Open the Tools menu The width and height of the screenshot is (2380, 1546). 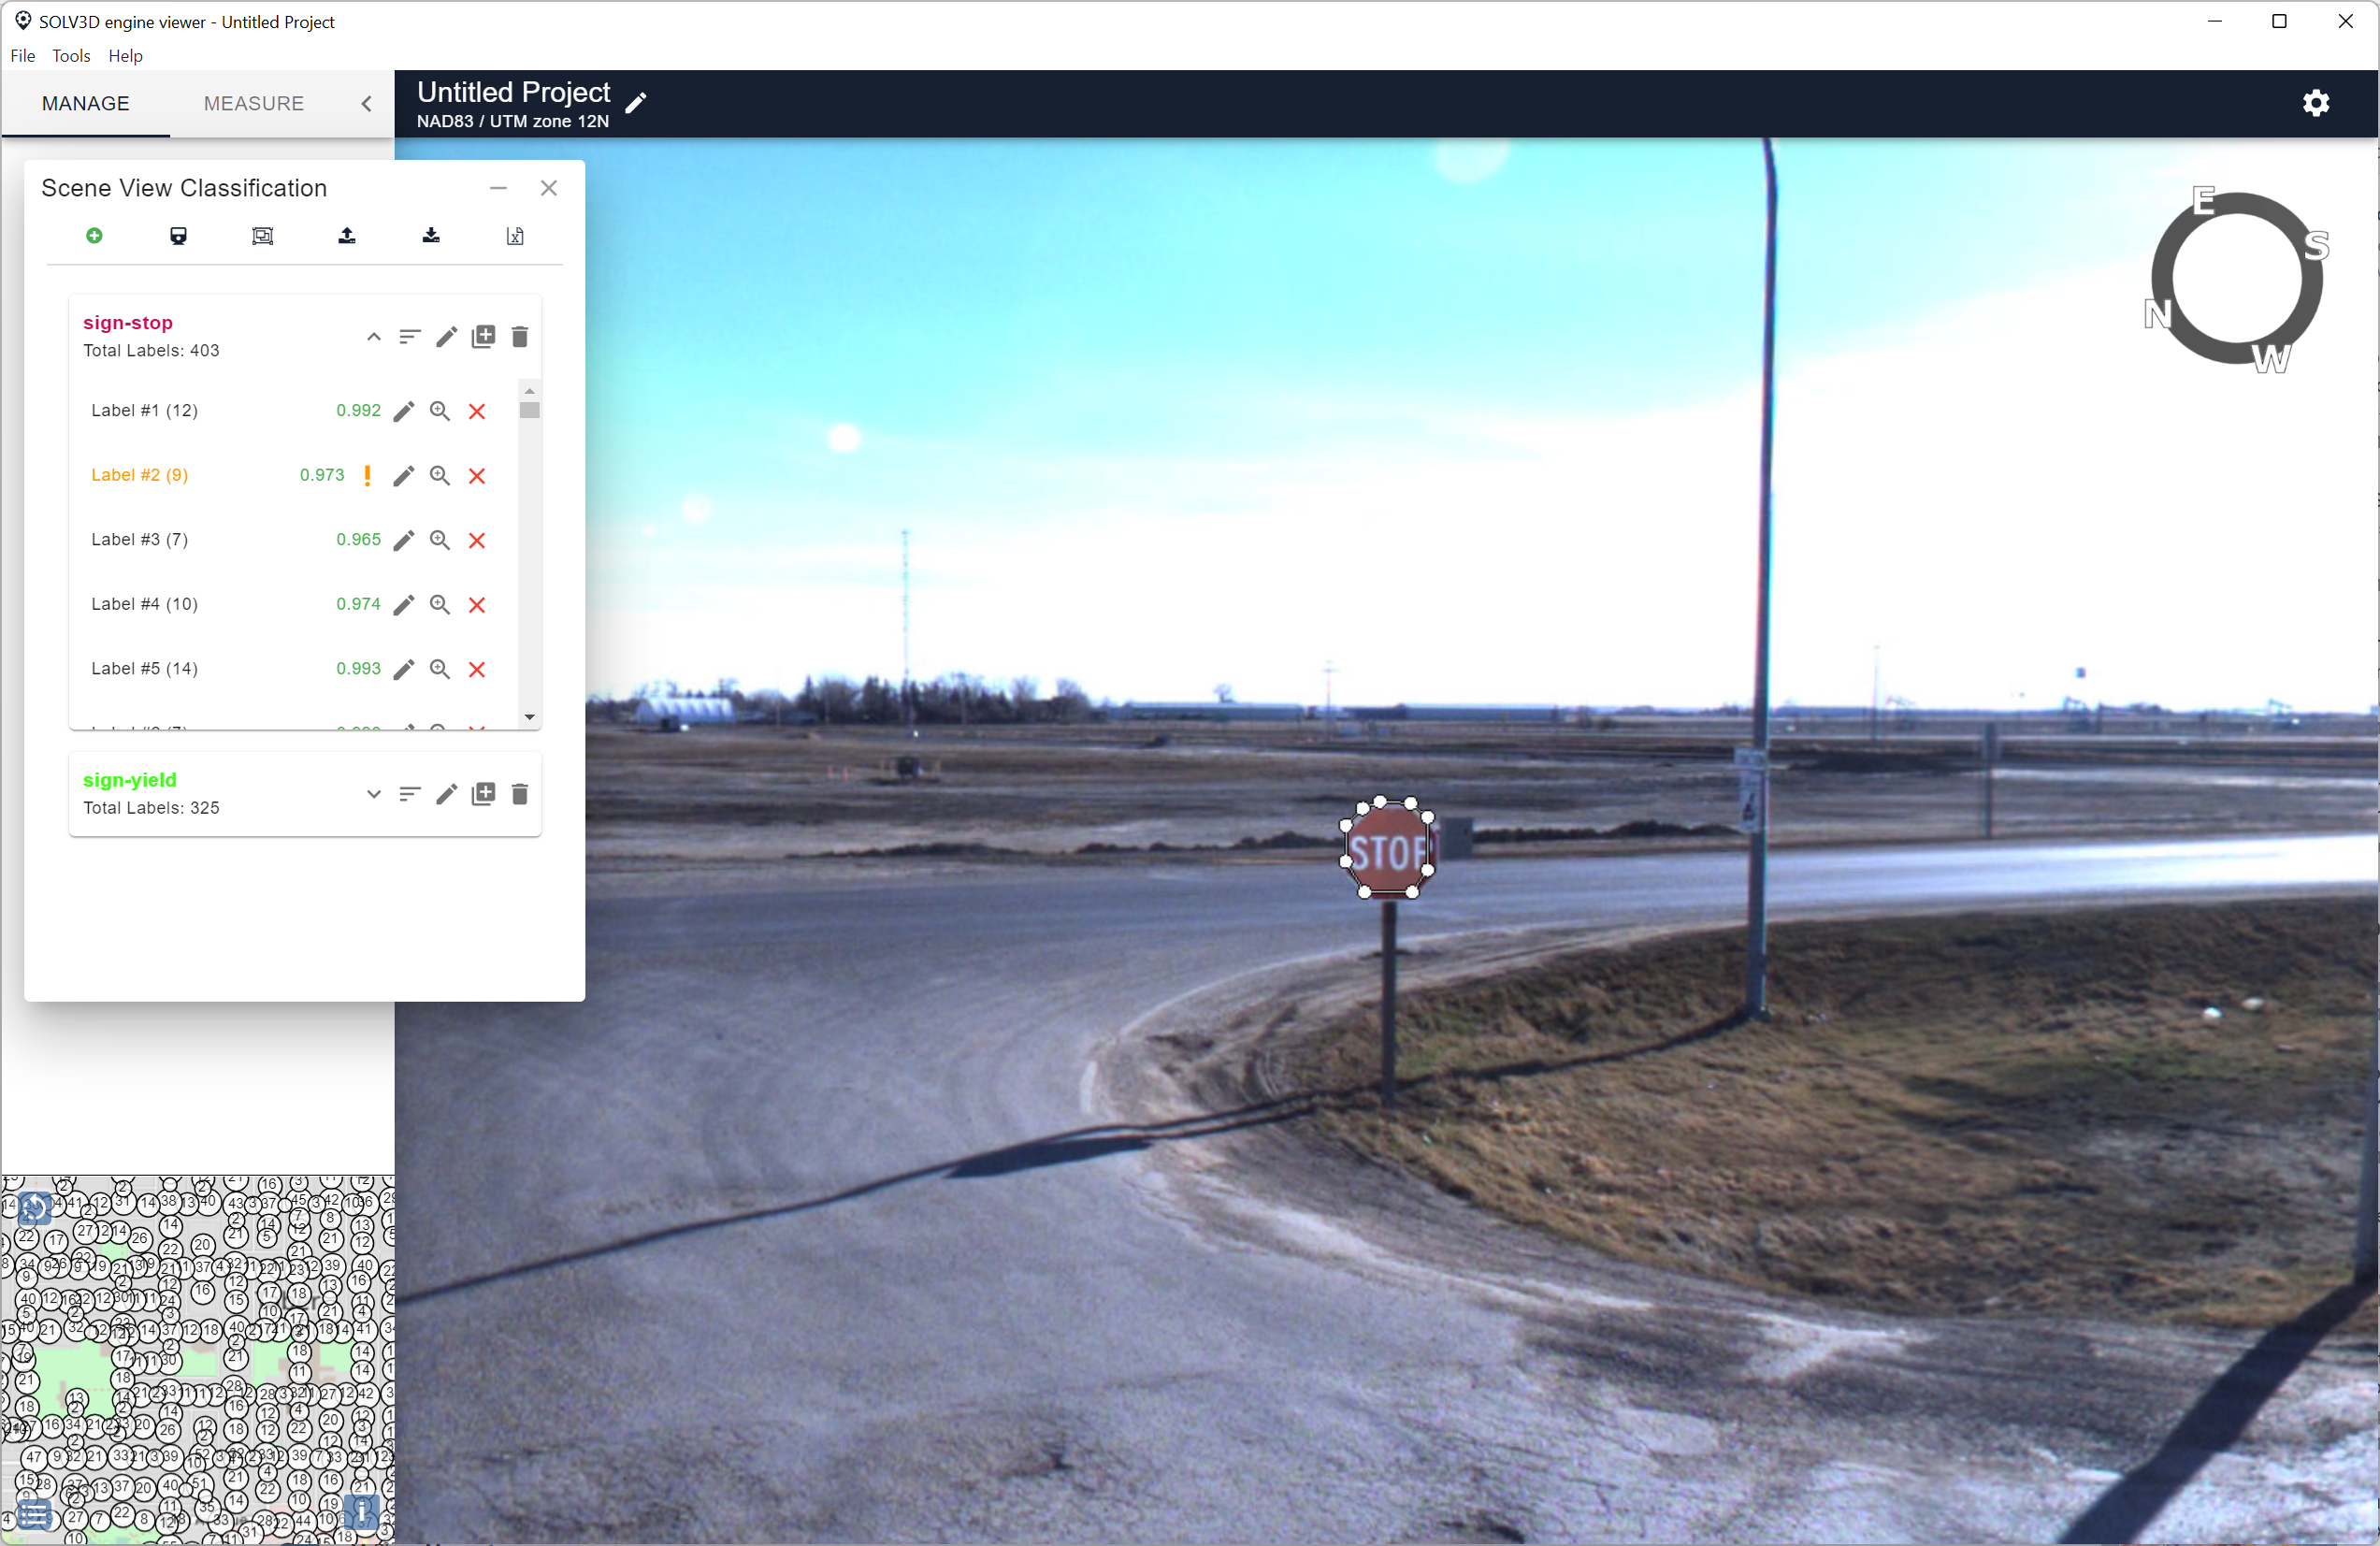pyautogui.click(x=71, y=56)
